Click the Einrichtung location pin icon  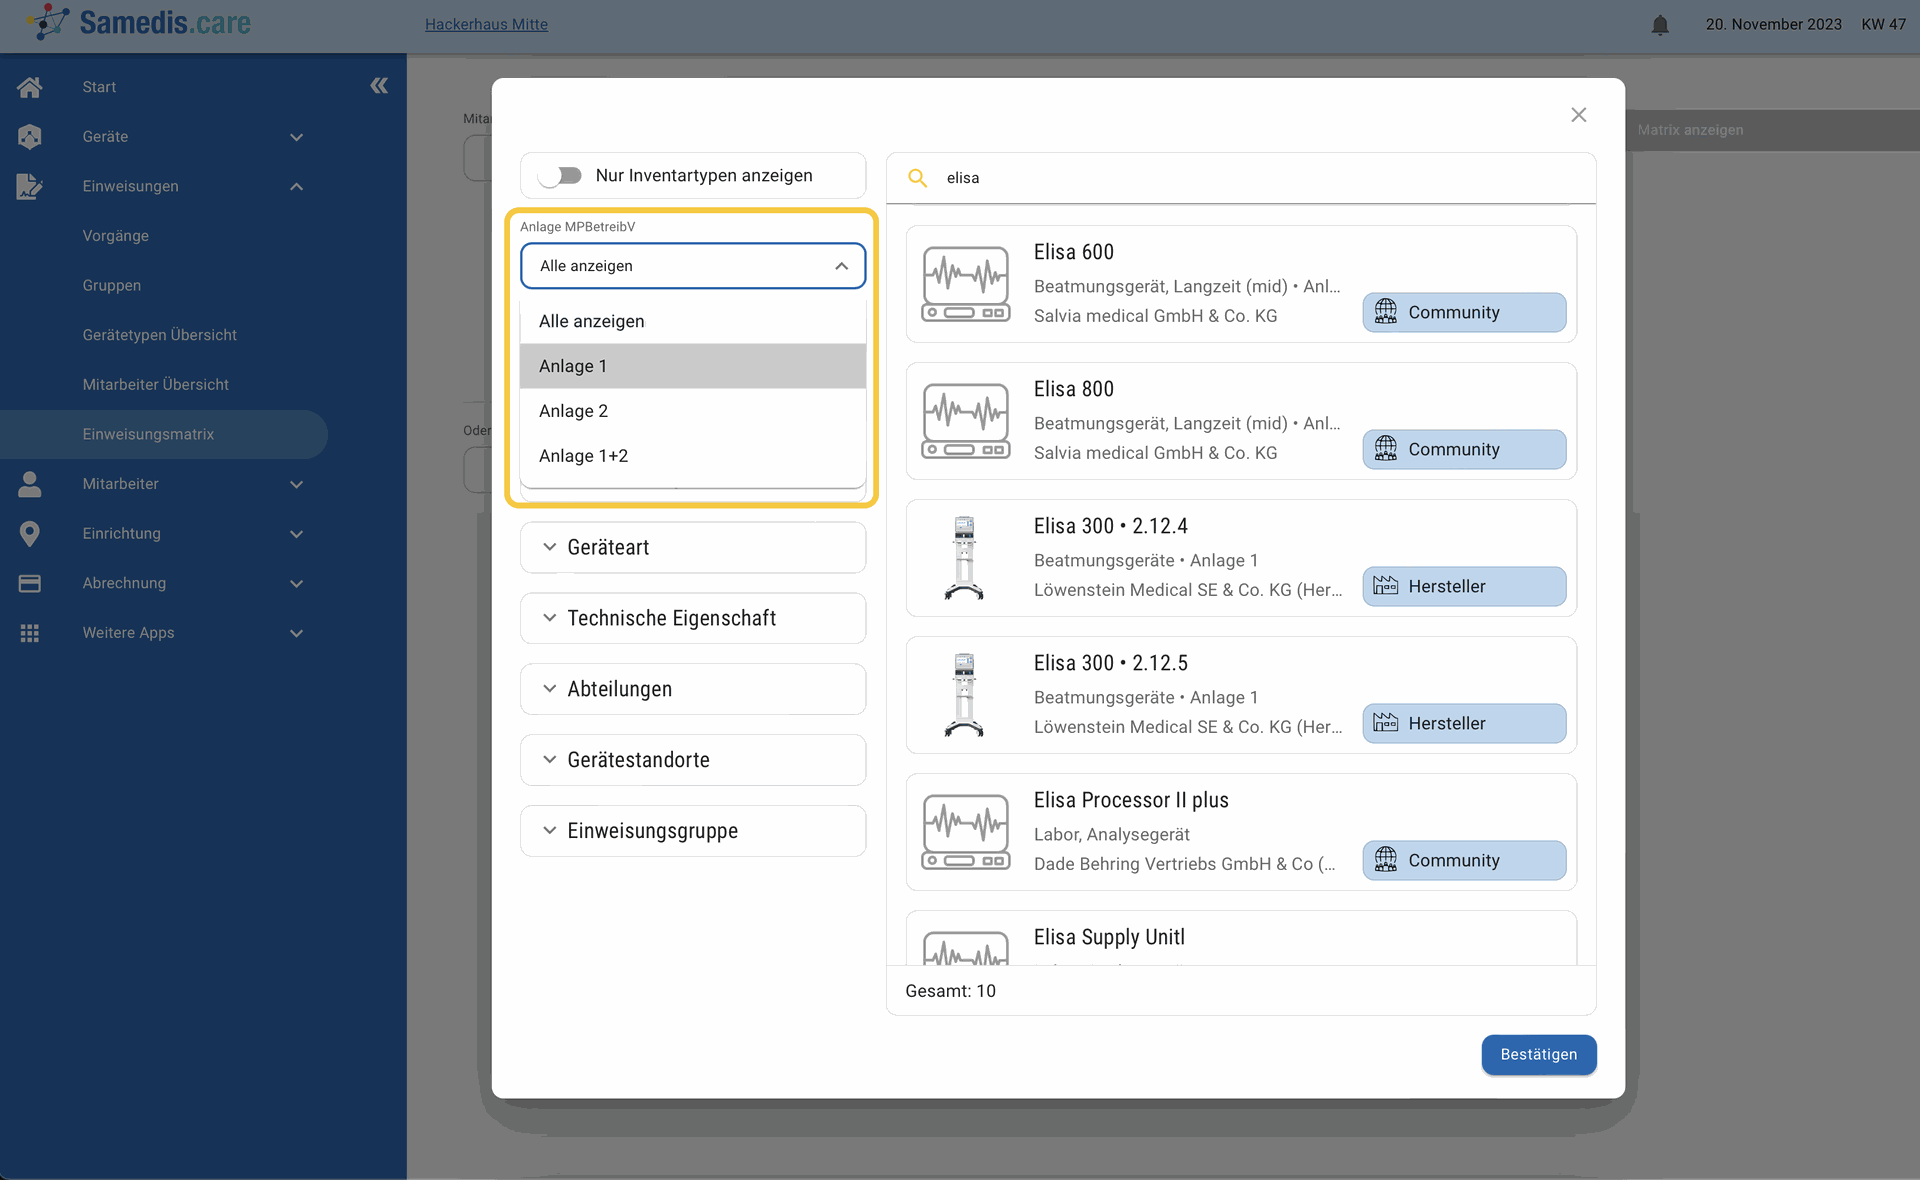click(x=30, y=534)
